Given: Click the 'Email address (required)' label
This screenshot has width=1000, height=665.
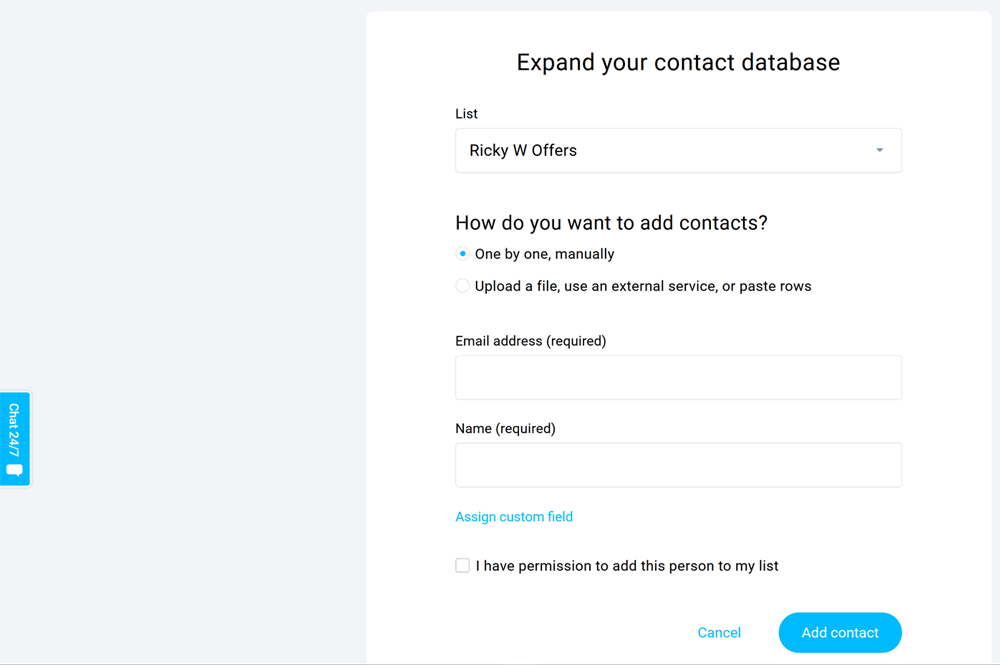Looking at the screenshot, I should [x=531, y=341].
